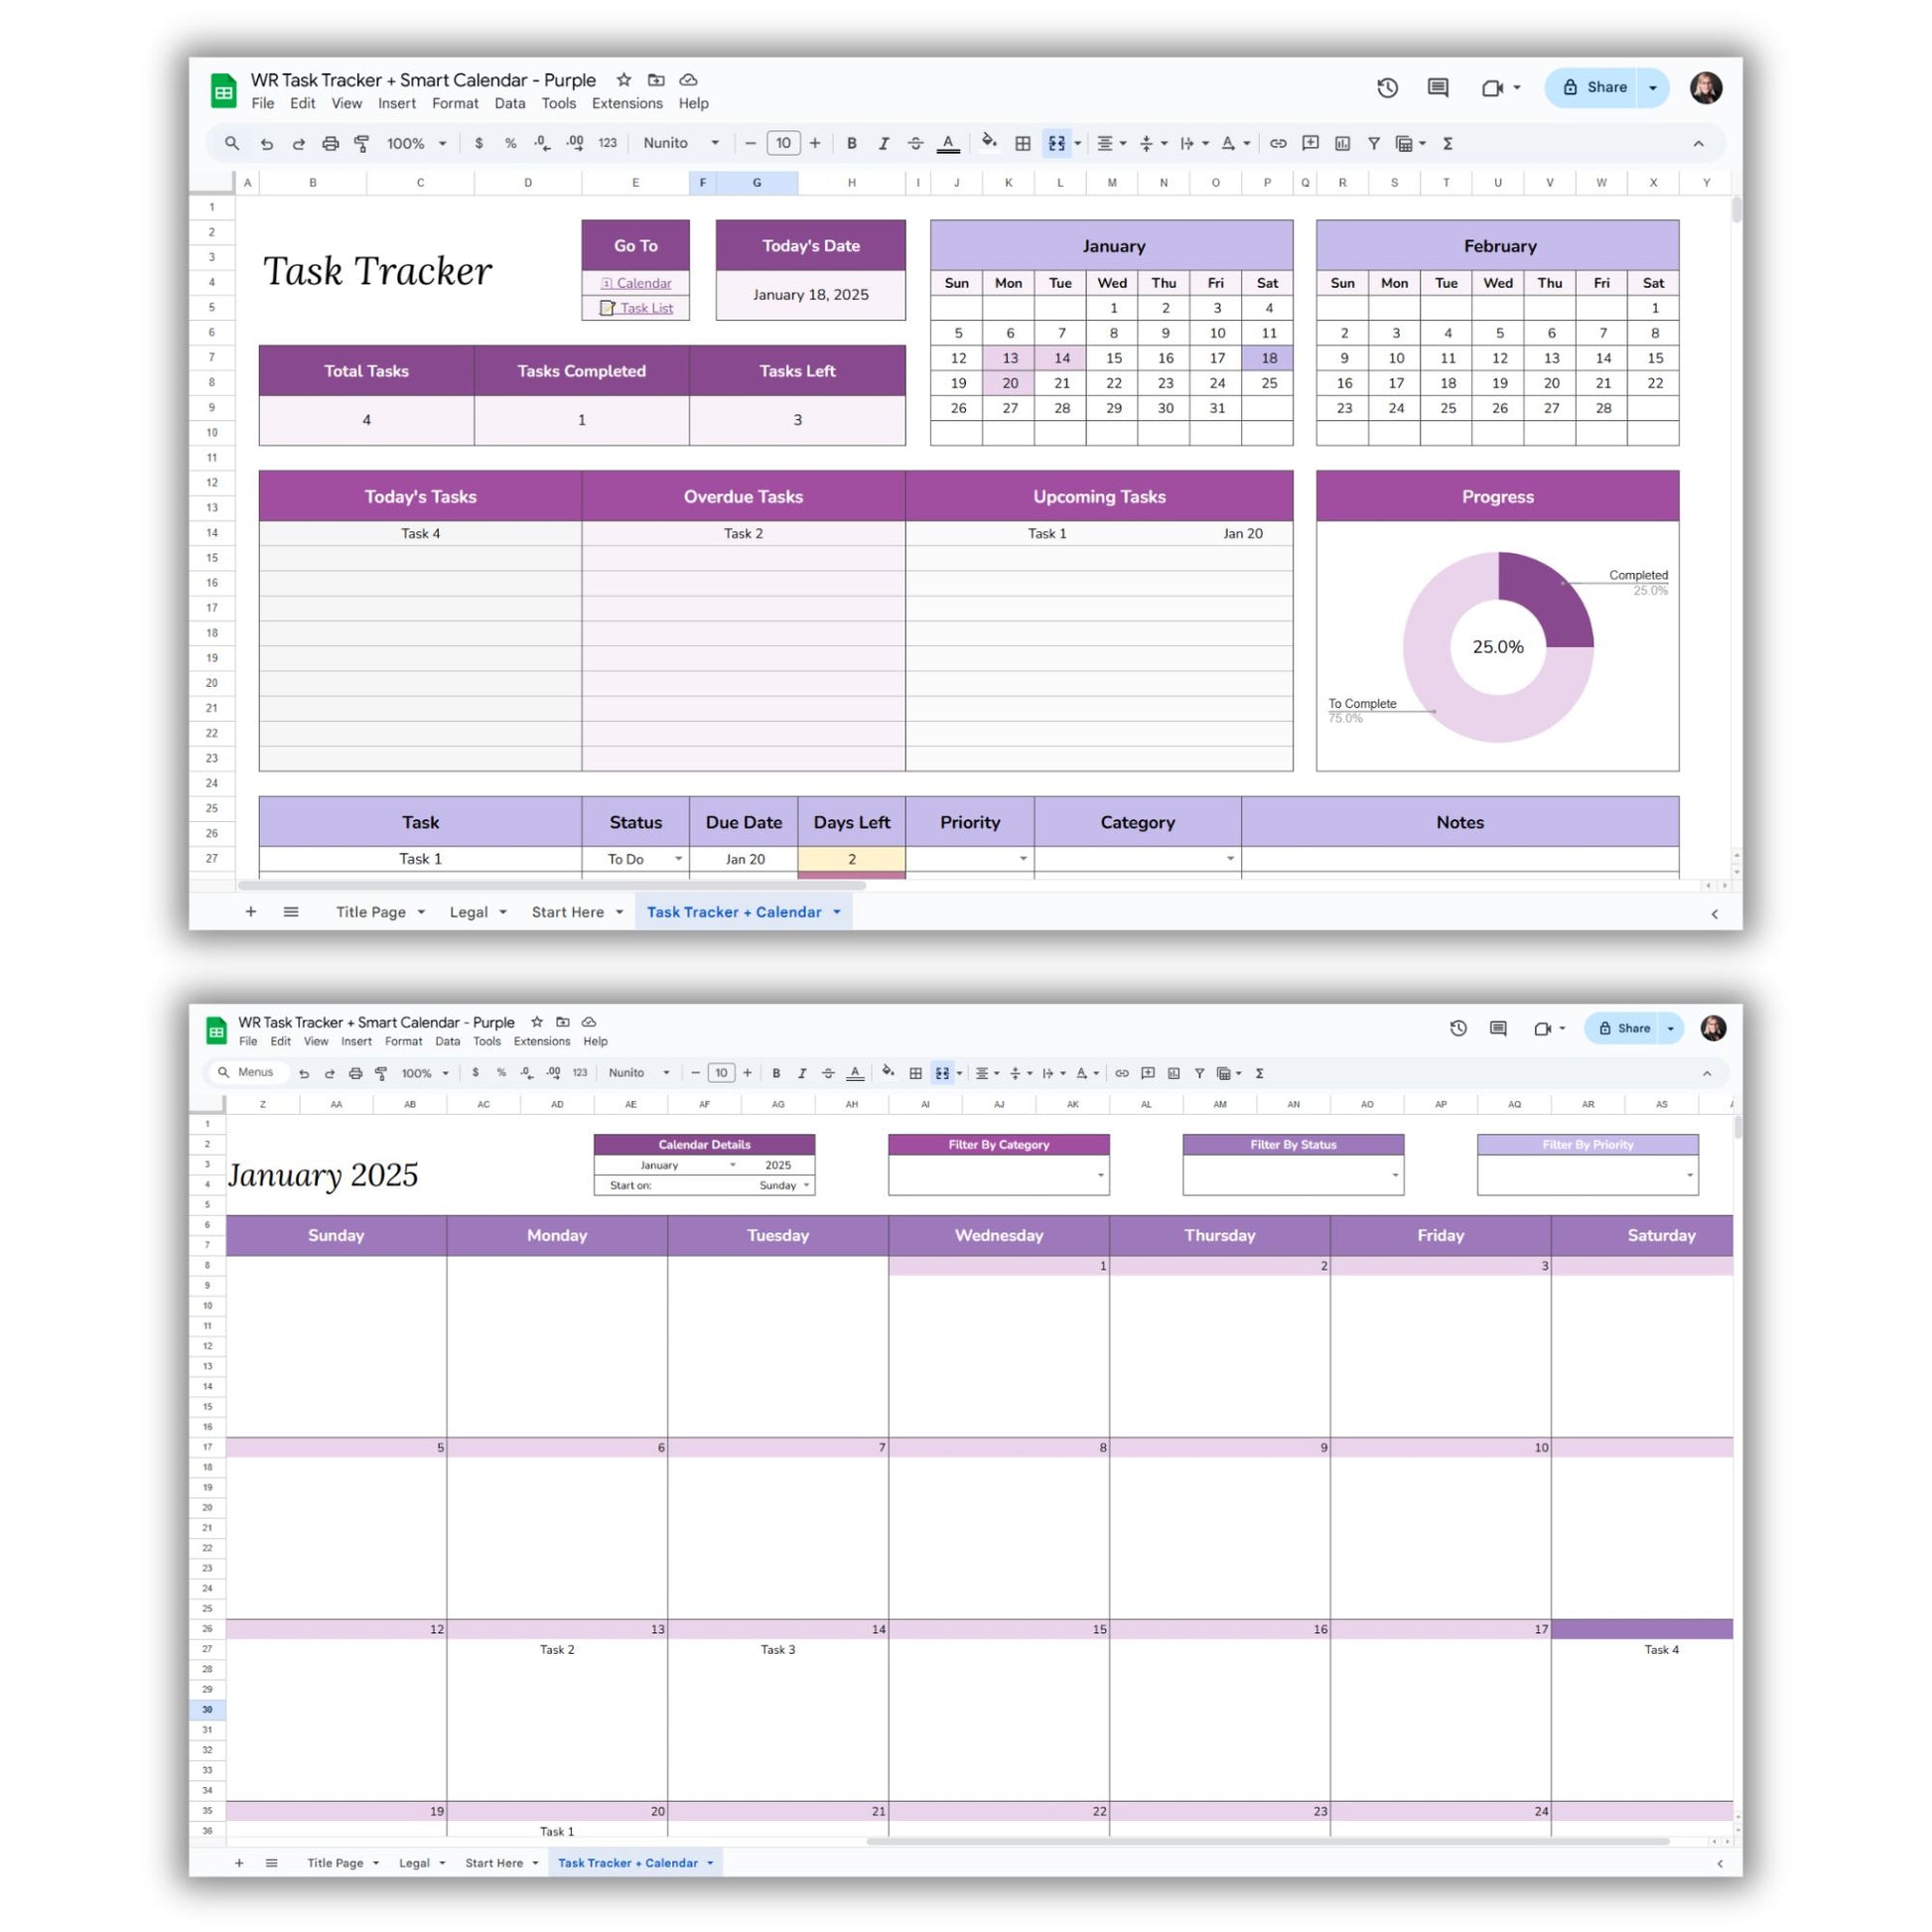Open Share dropdown arrow in top window
The image size is (1932, 1932).
[x=1653, y=88]
